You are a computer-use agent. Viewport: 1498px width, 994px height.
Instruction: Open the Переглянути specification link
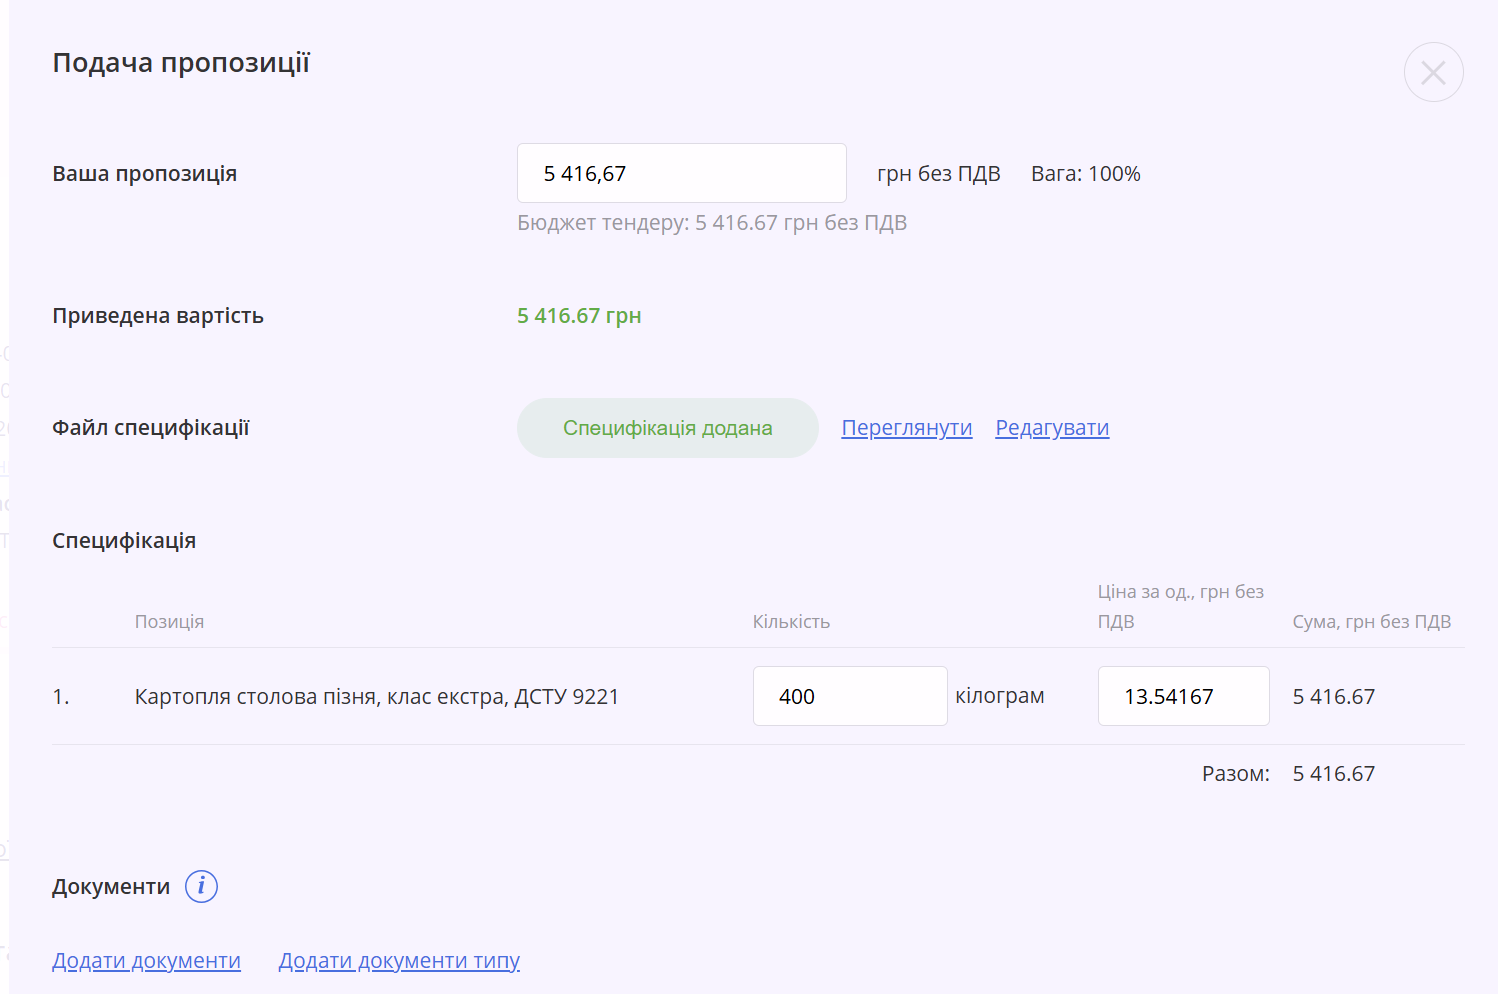tap(907, 428)
